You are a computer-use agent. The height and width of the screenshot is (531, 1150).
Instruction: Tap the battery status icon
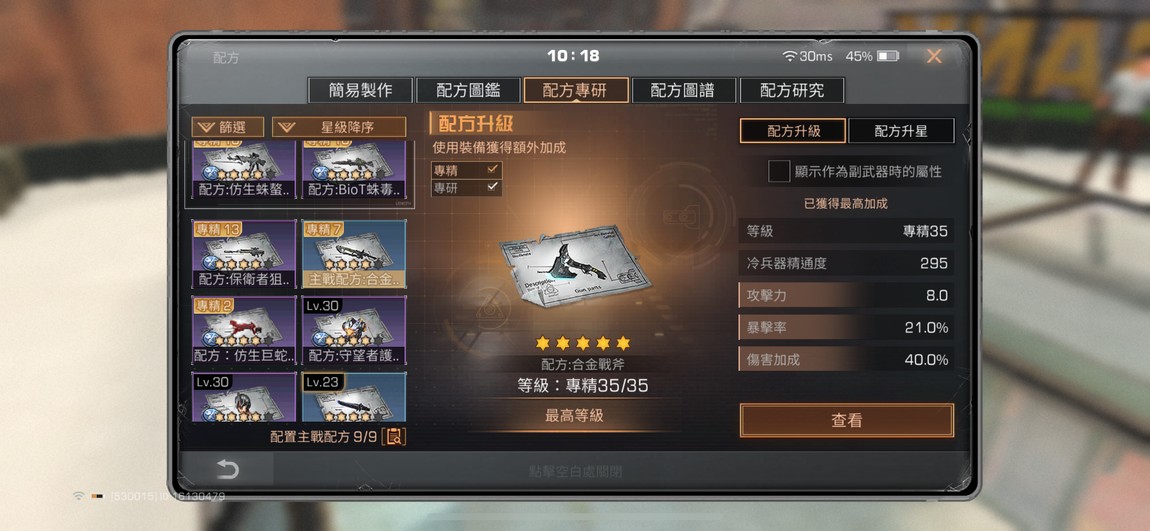887,56
